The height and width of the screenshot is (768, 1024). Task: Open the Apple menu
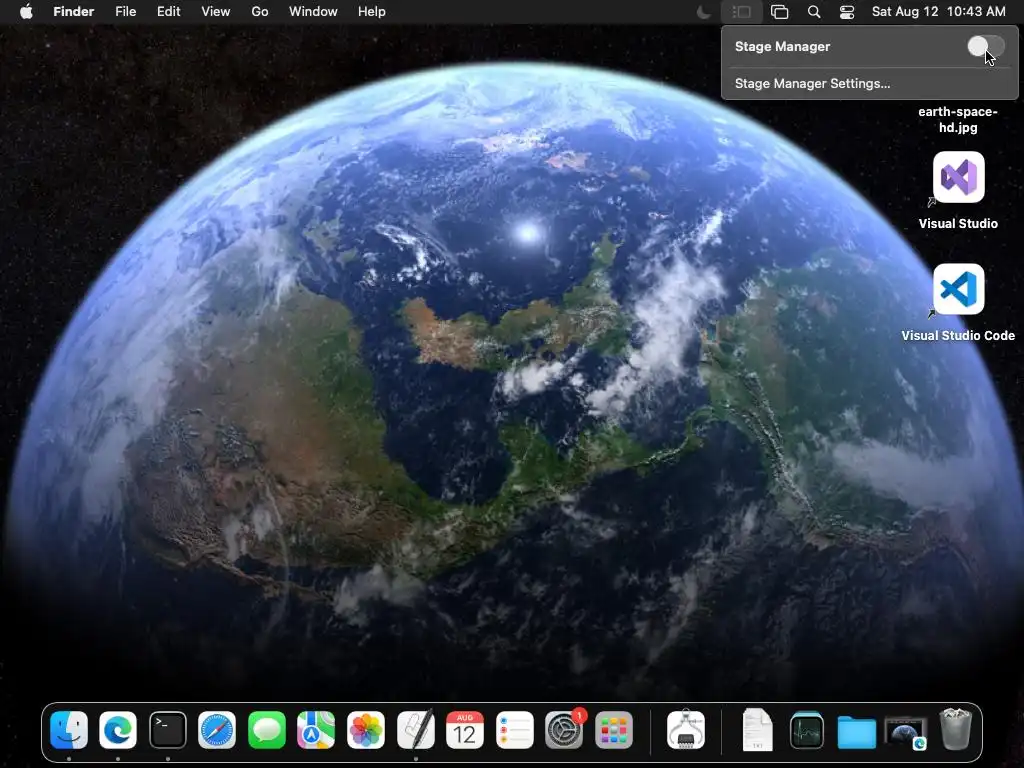point(26,12)
